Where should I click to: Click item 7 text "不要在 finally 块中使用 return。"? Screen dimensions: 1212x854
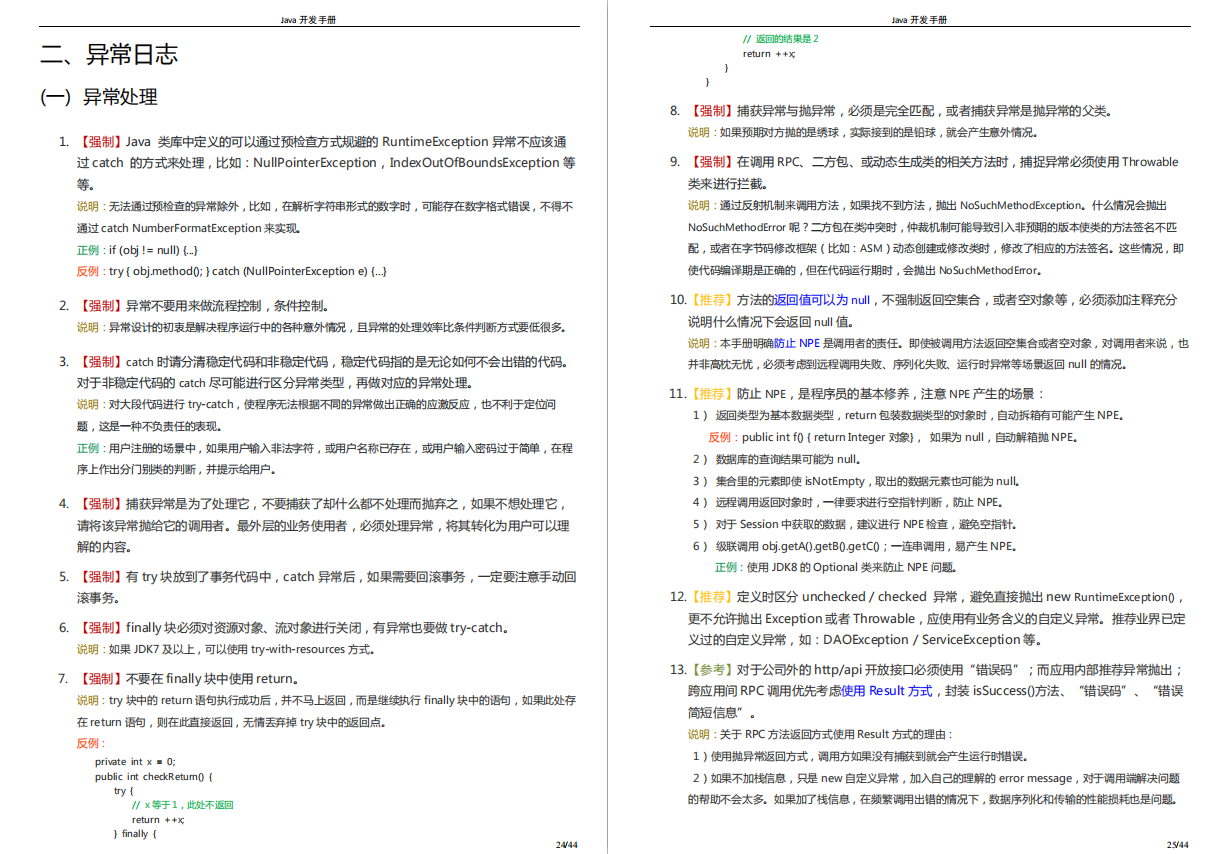click(212, 679)
